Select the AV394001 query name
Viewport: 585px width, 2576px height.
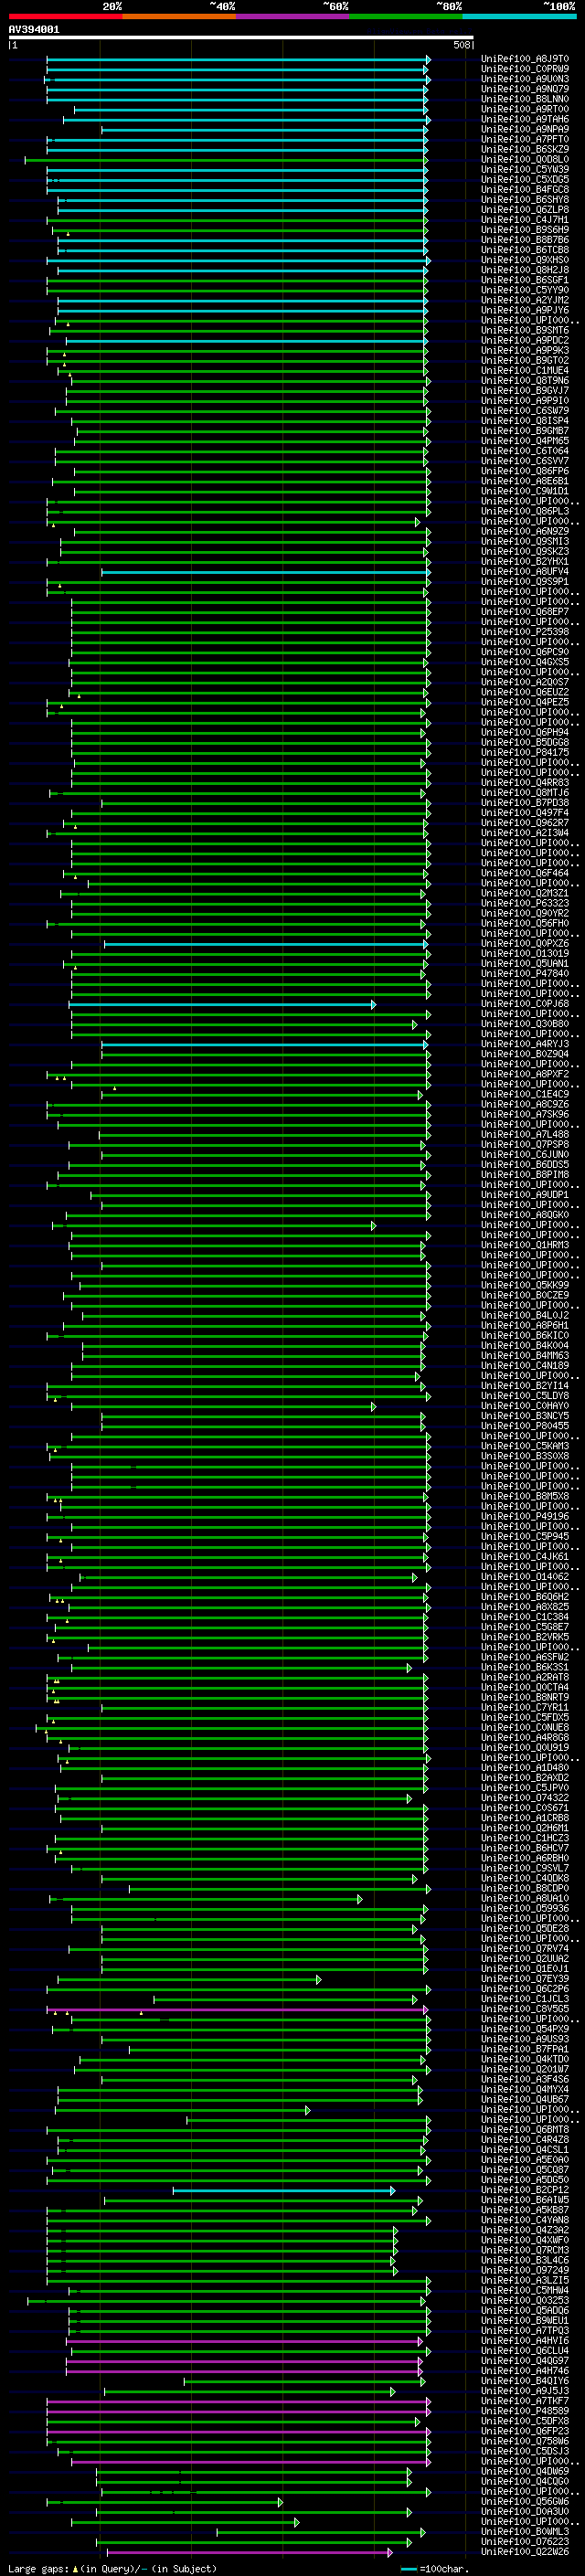(x=34, y=30)
